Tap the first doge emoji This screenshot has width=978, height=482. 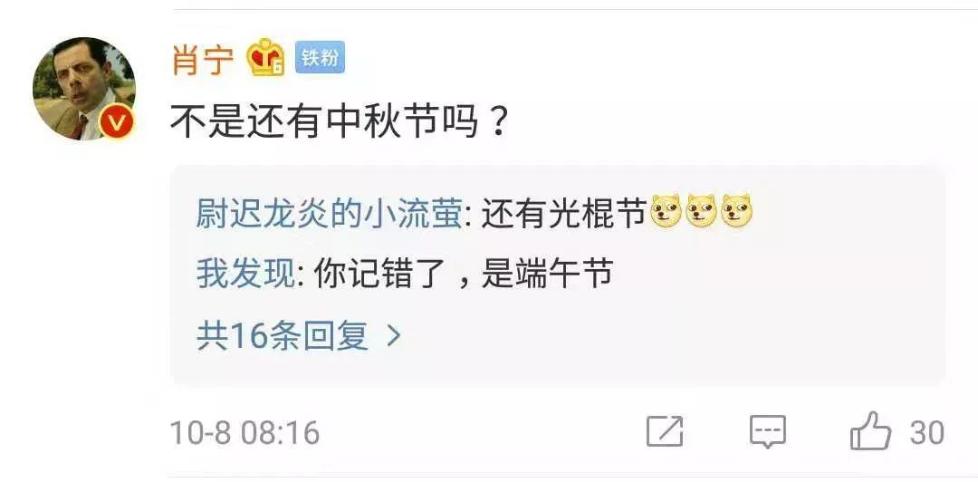point(666,211)
